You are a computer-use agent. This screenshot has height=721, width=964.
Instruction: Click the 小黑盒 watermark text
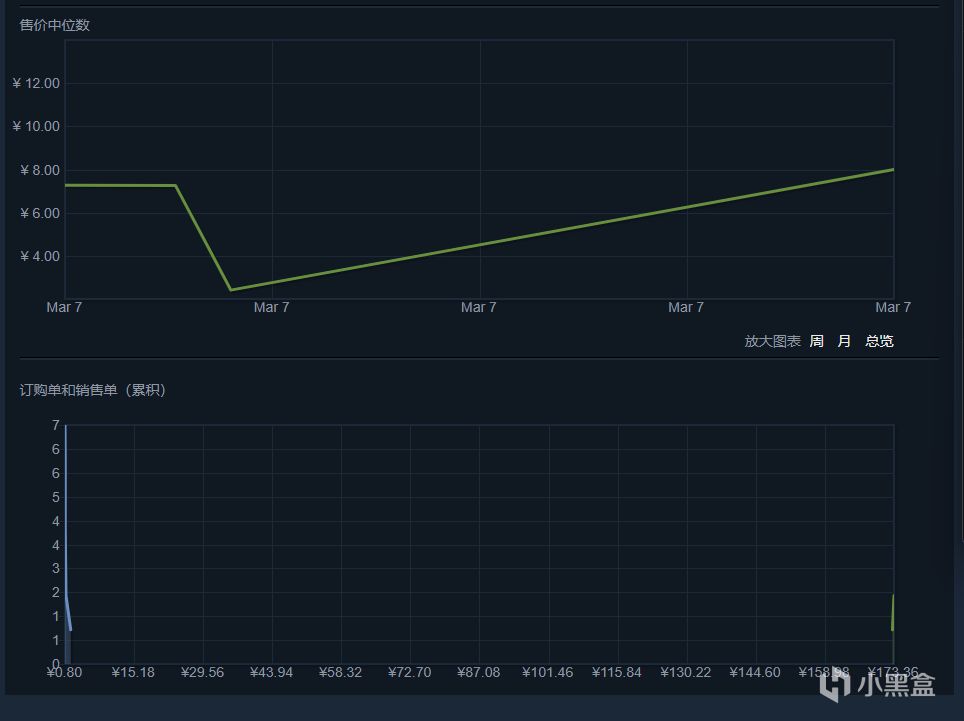[896, 685]
